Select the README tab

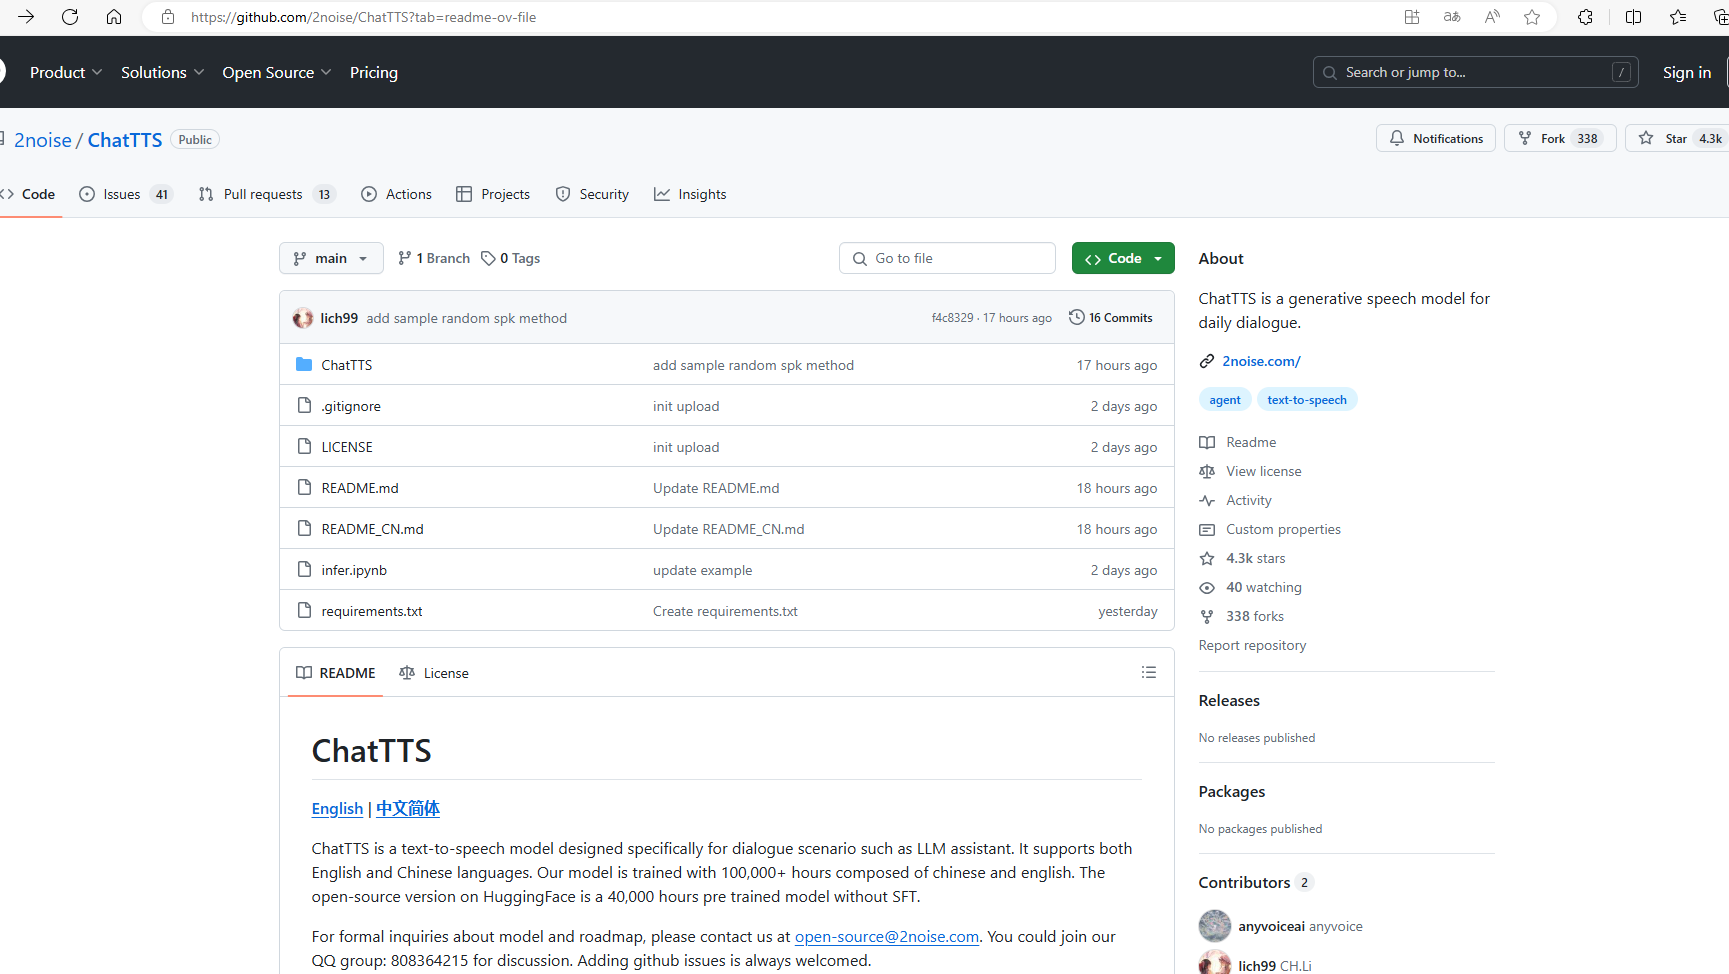tap(336, 673)
